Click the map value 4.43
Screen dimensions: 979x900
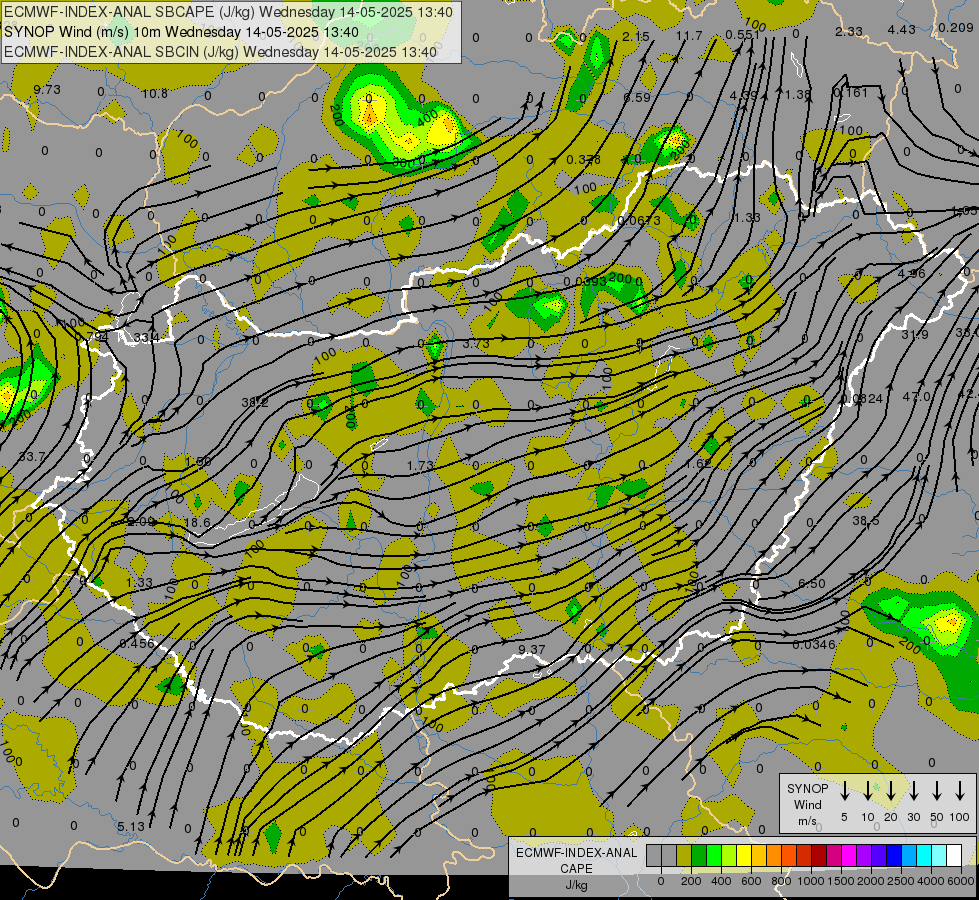point(902,29)
